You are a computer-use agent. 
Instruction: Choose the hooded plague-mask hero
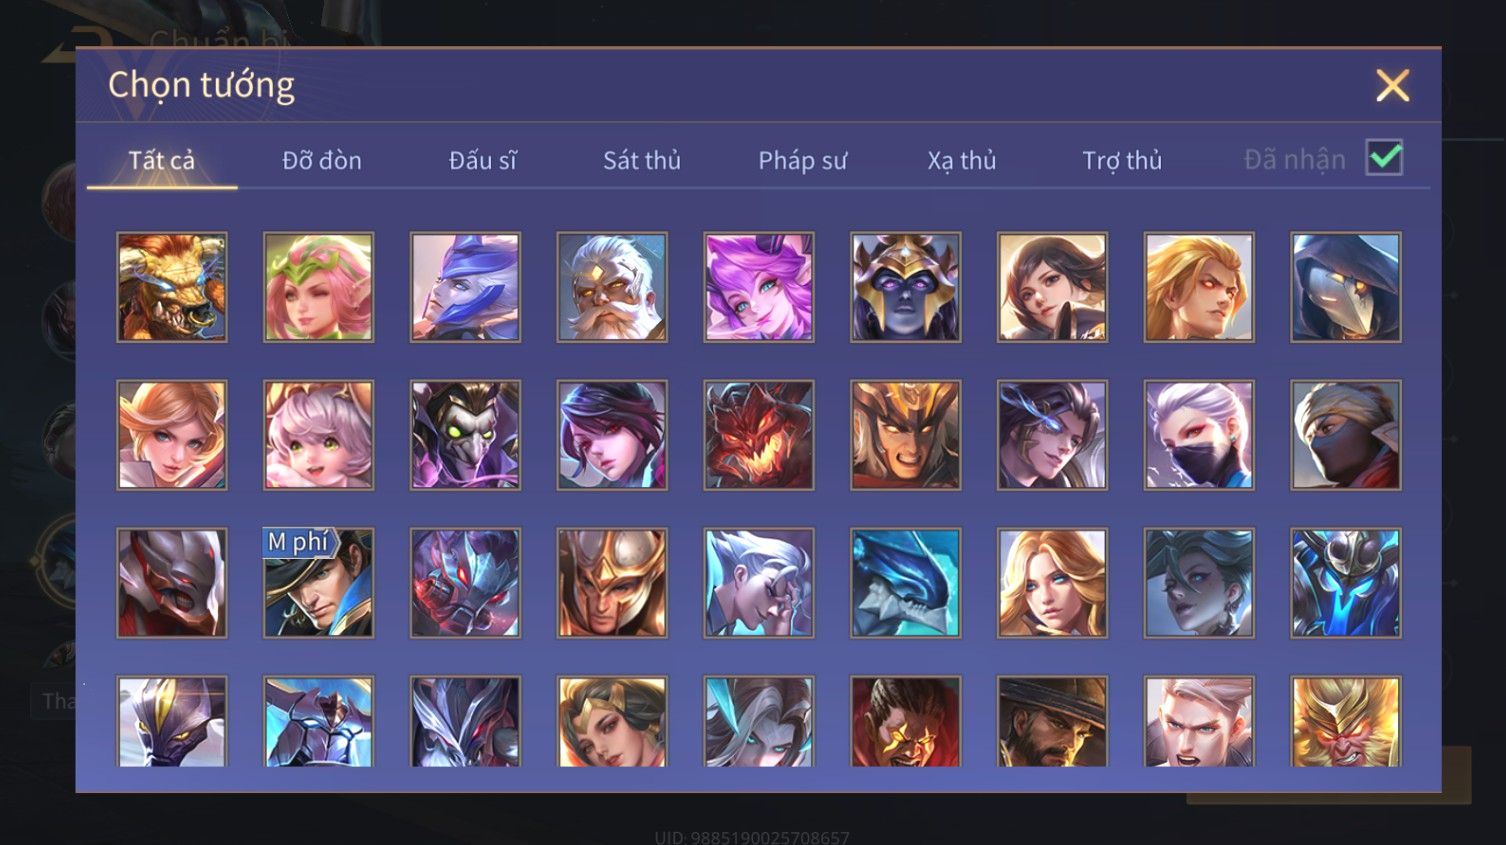[1346, 288]
